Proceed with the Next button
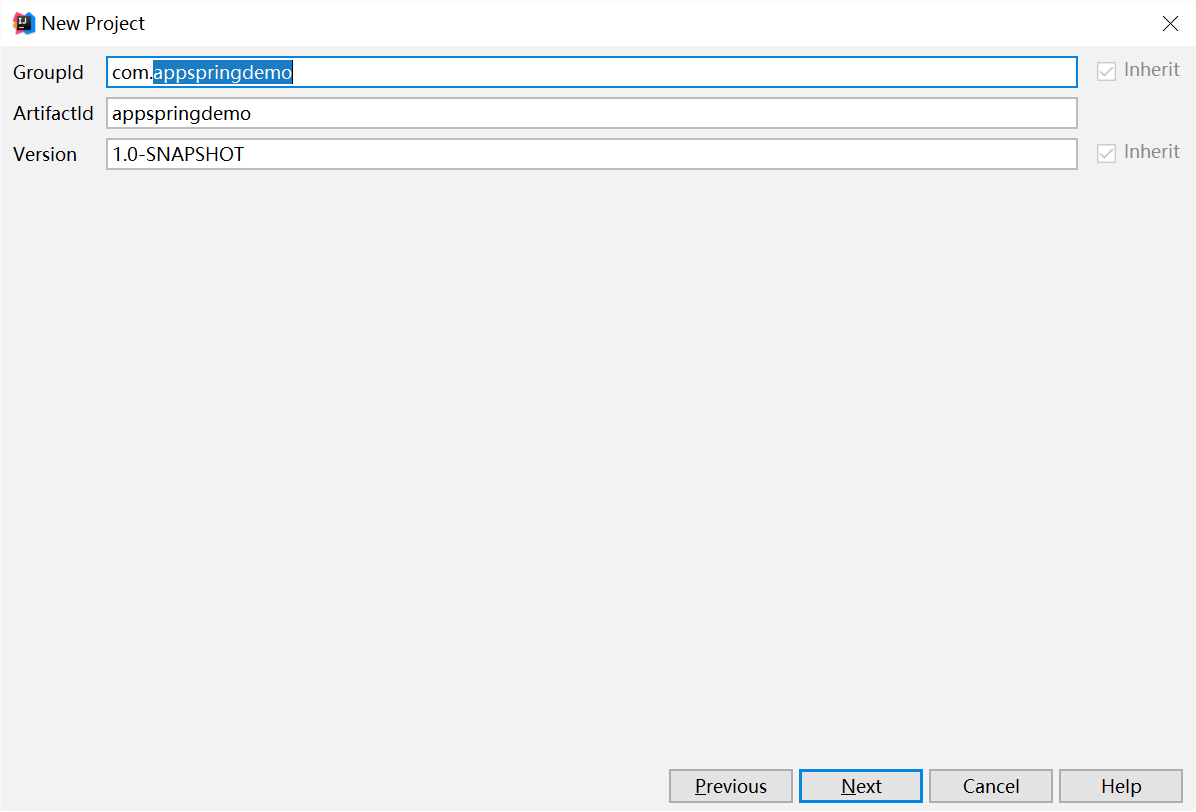Image resolution: width=1196 pixels, height=812 pixels. point(860,786)
